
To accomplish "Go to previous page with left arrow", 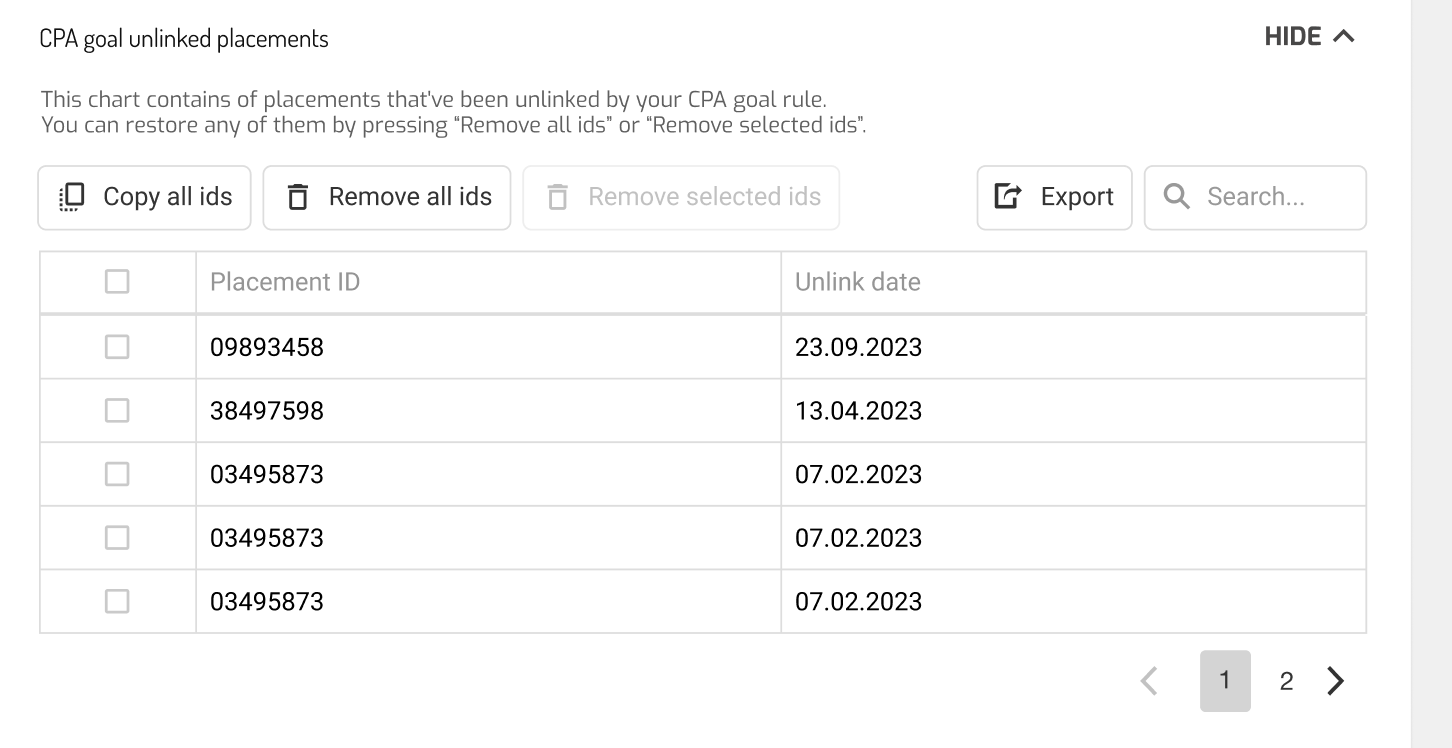I will [1150, 681].
